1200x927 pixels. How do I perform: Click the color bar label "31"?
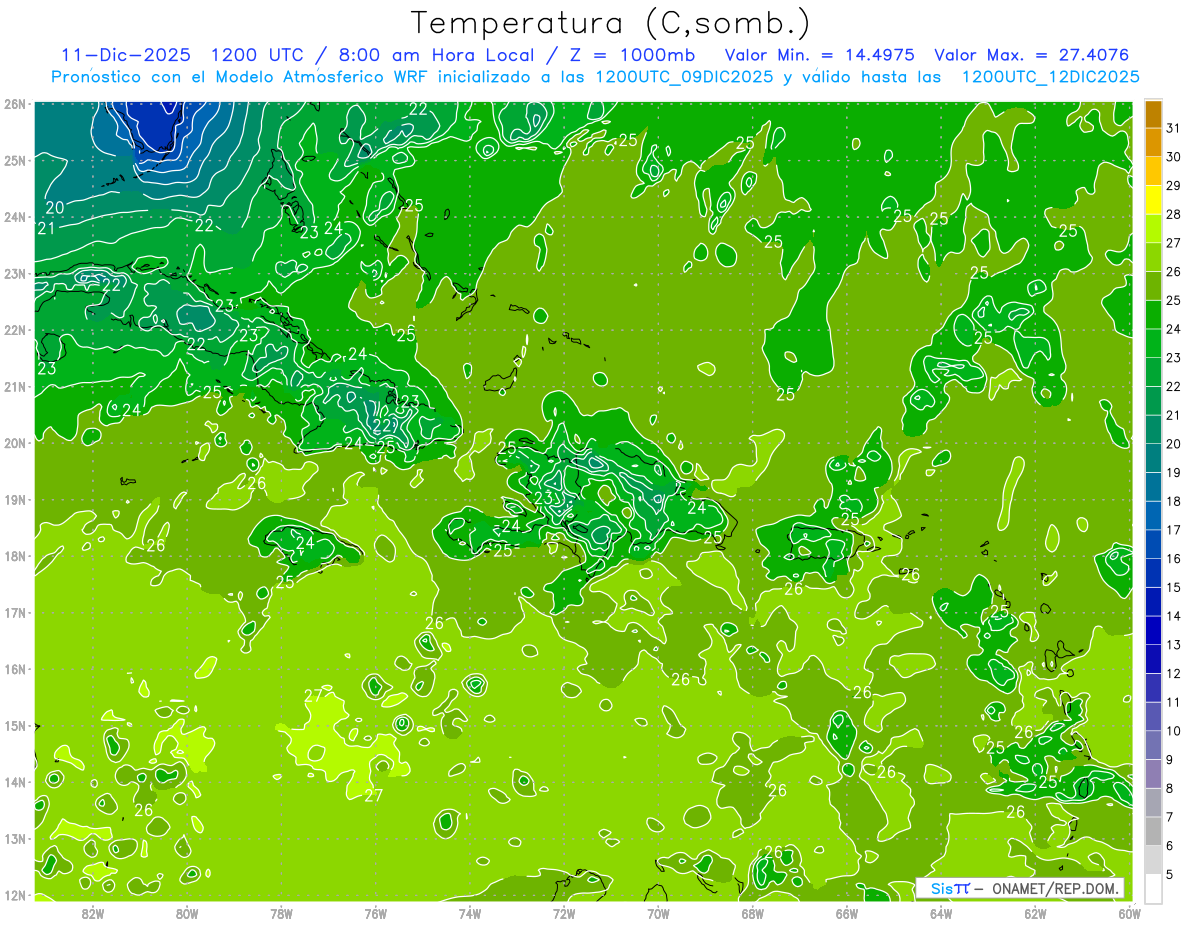point(1174,128)
